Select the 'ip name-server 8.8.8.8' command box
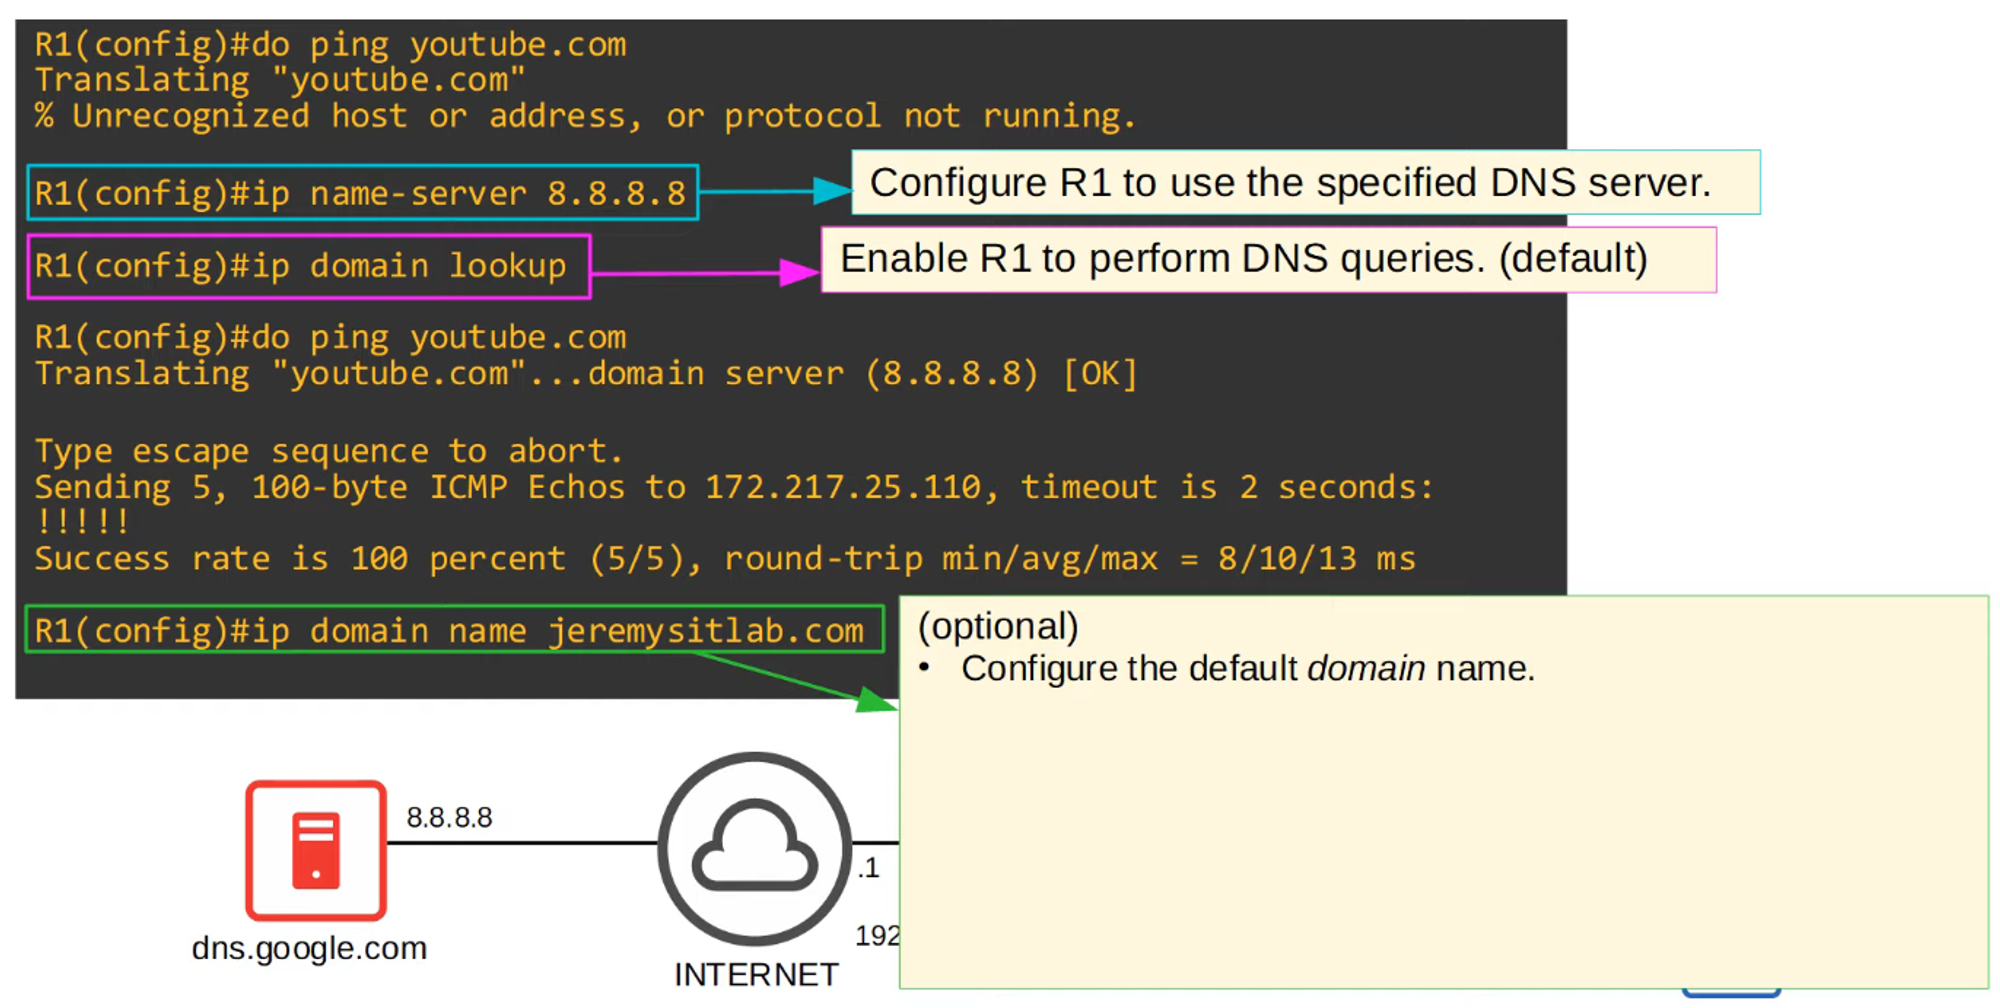This screenshot has width=2000, height=1008. point(362,193)
